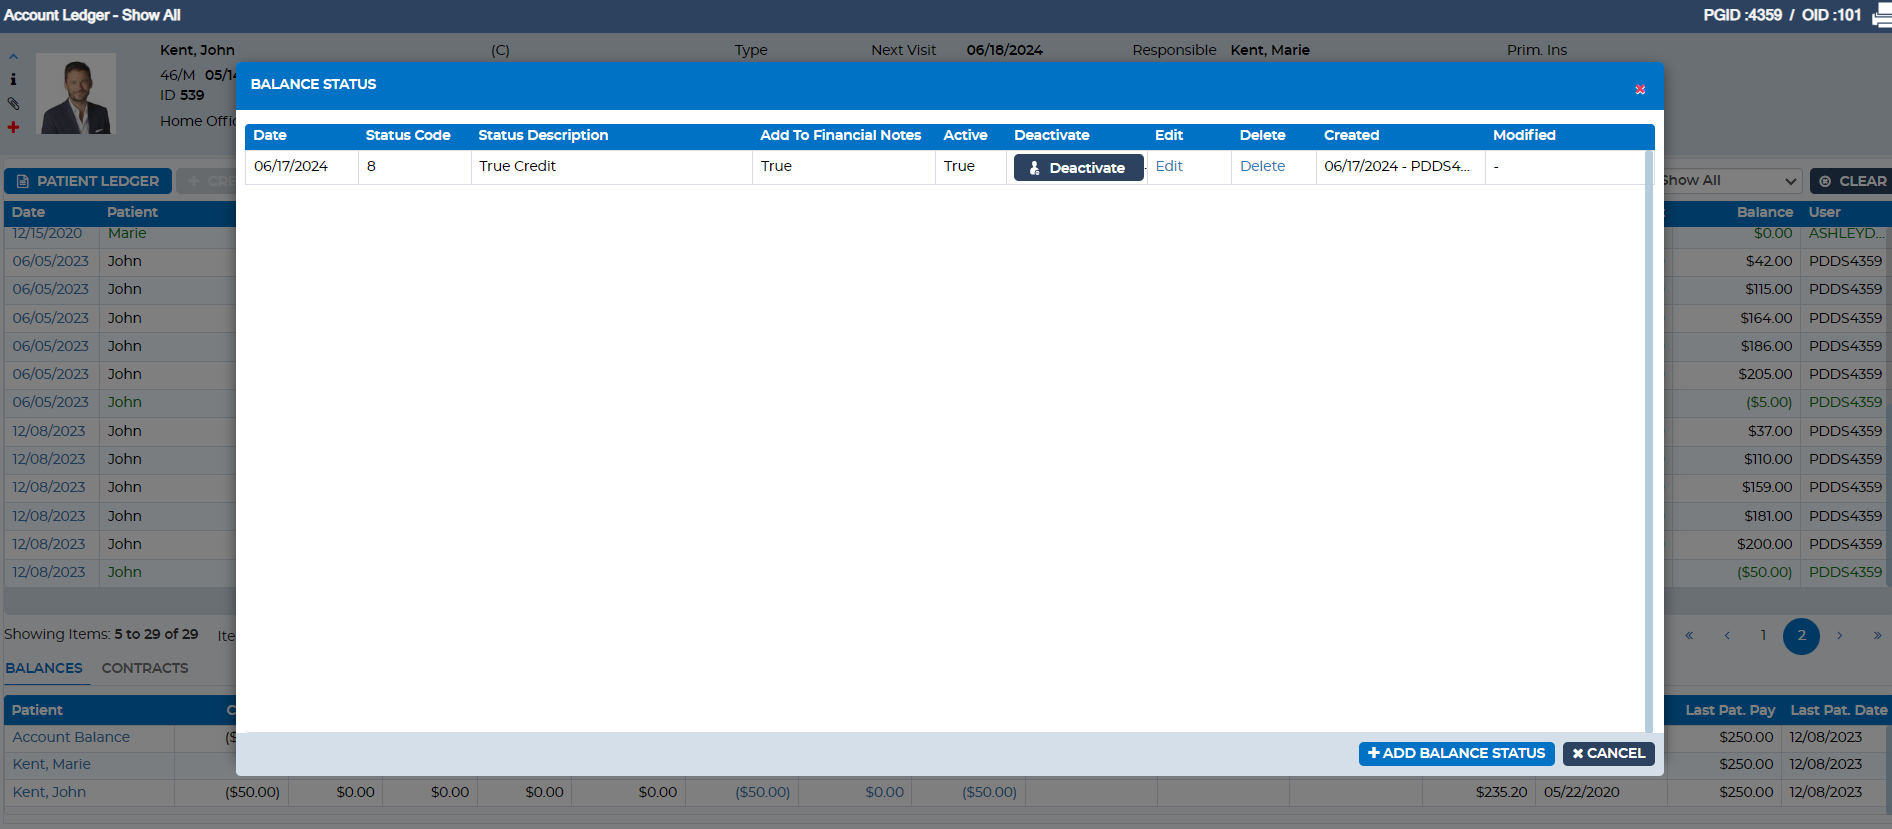This screenshot has width=1892, height=829.
Task: Click the printer icon in title bar
Action: pyautogui.click(x=1881, y=15)
